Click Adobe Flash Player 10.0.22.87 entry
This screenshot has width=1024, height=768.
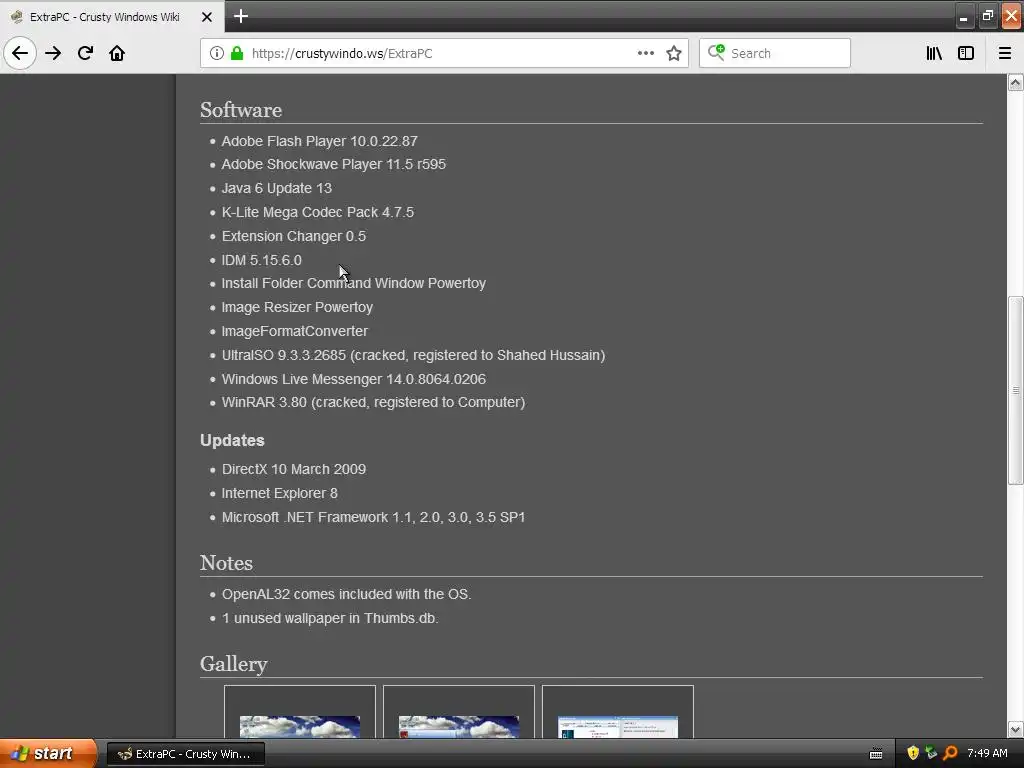[319, 141]
